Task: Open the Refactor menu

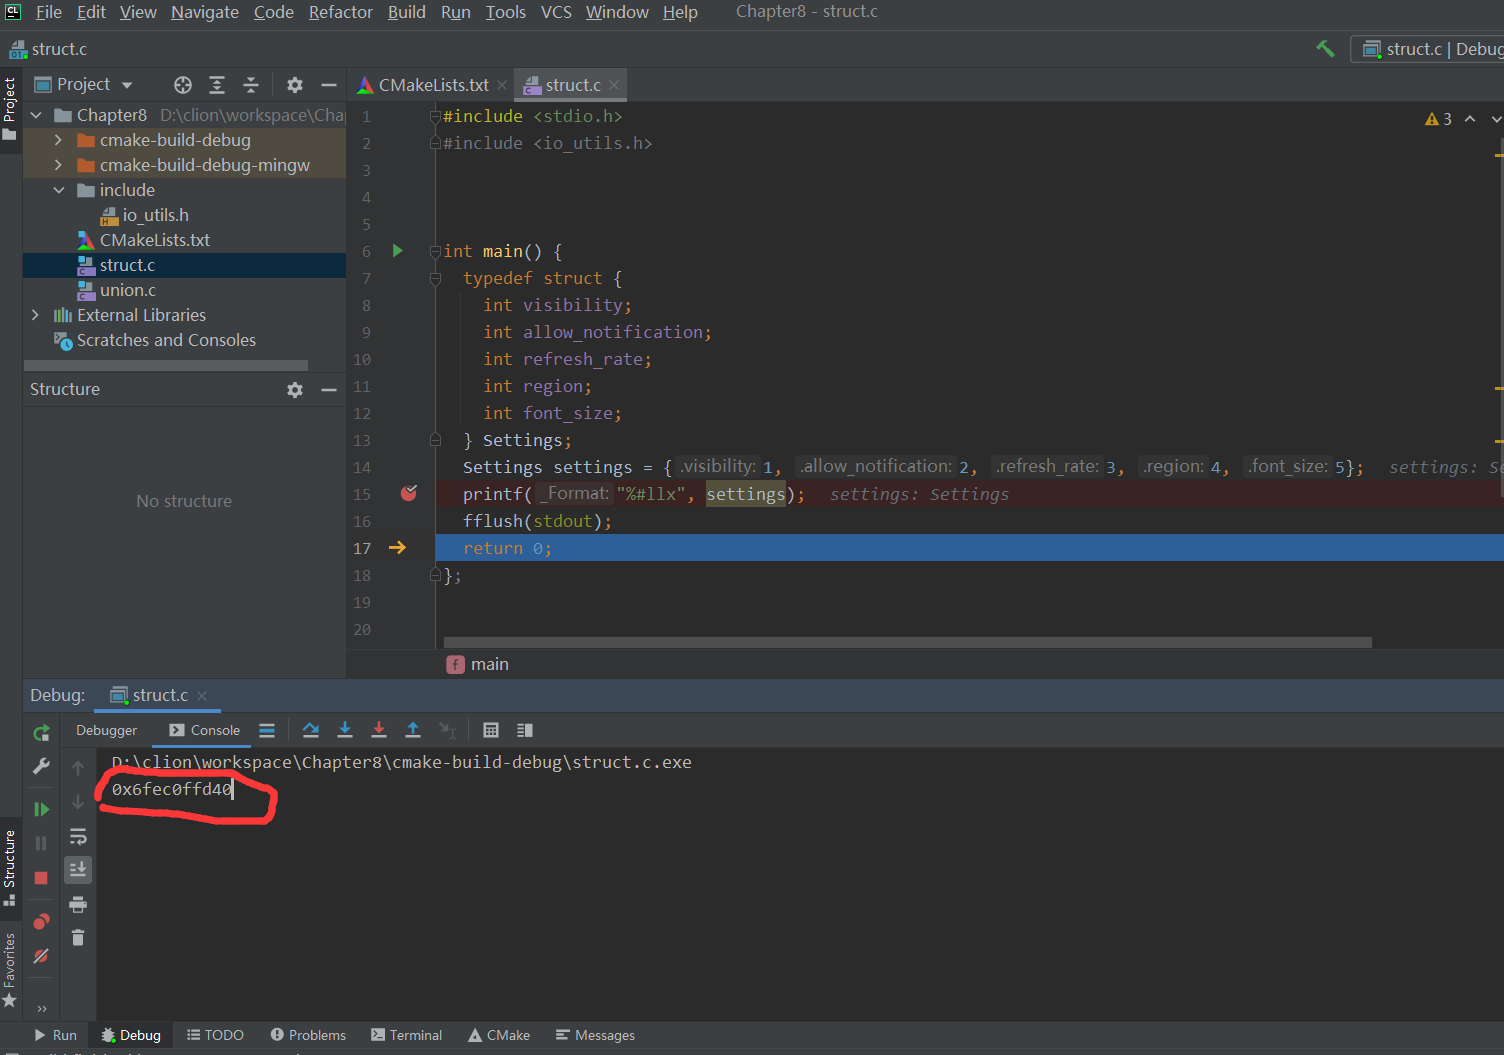Action: [340, 12]
